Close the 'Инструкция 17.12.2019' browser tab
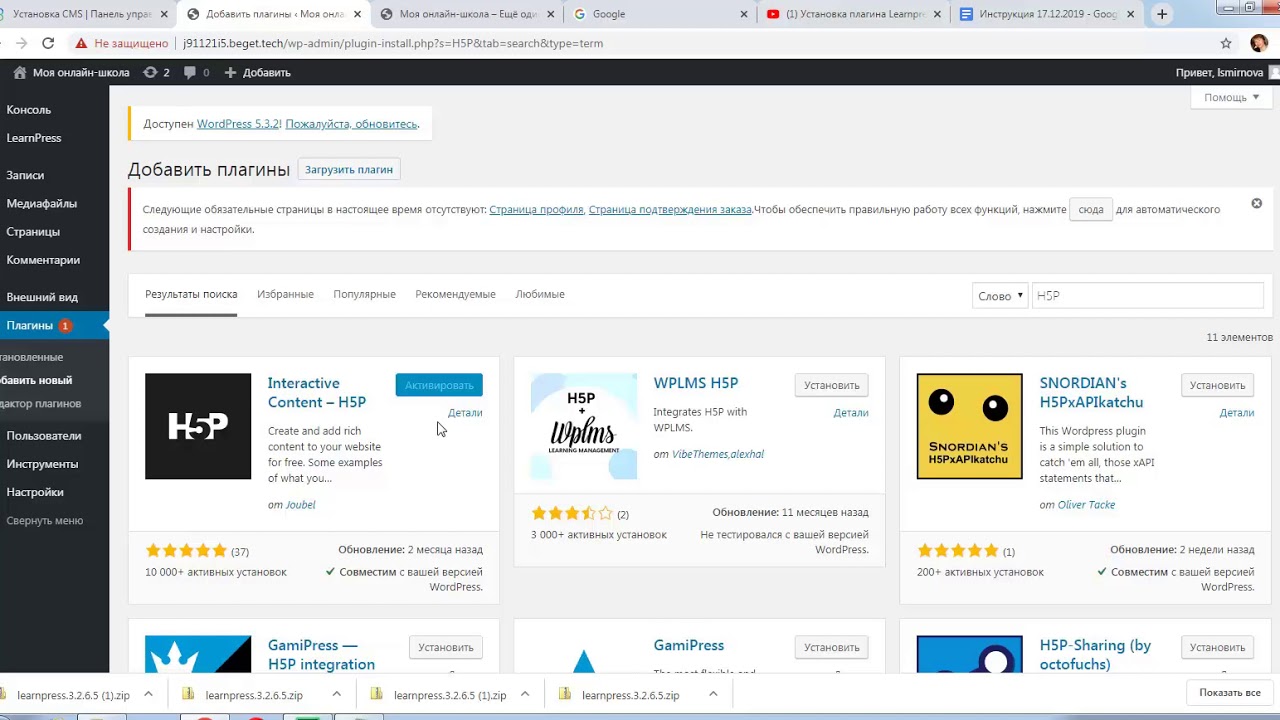 pos(1131,14)
